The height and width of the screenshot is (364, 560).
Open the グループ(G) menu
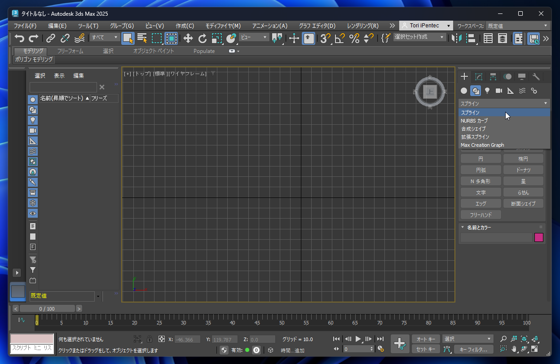(x=122, y=26)
